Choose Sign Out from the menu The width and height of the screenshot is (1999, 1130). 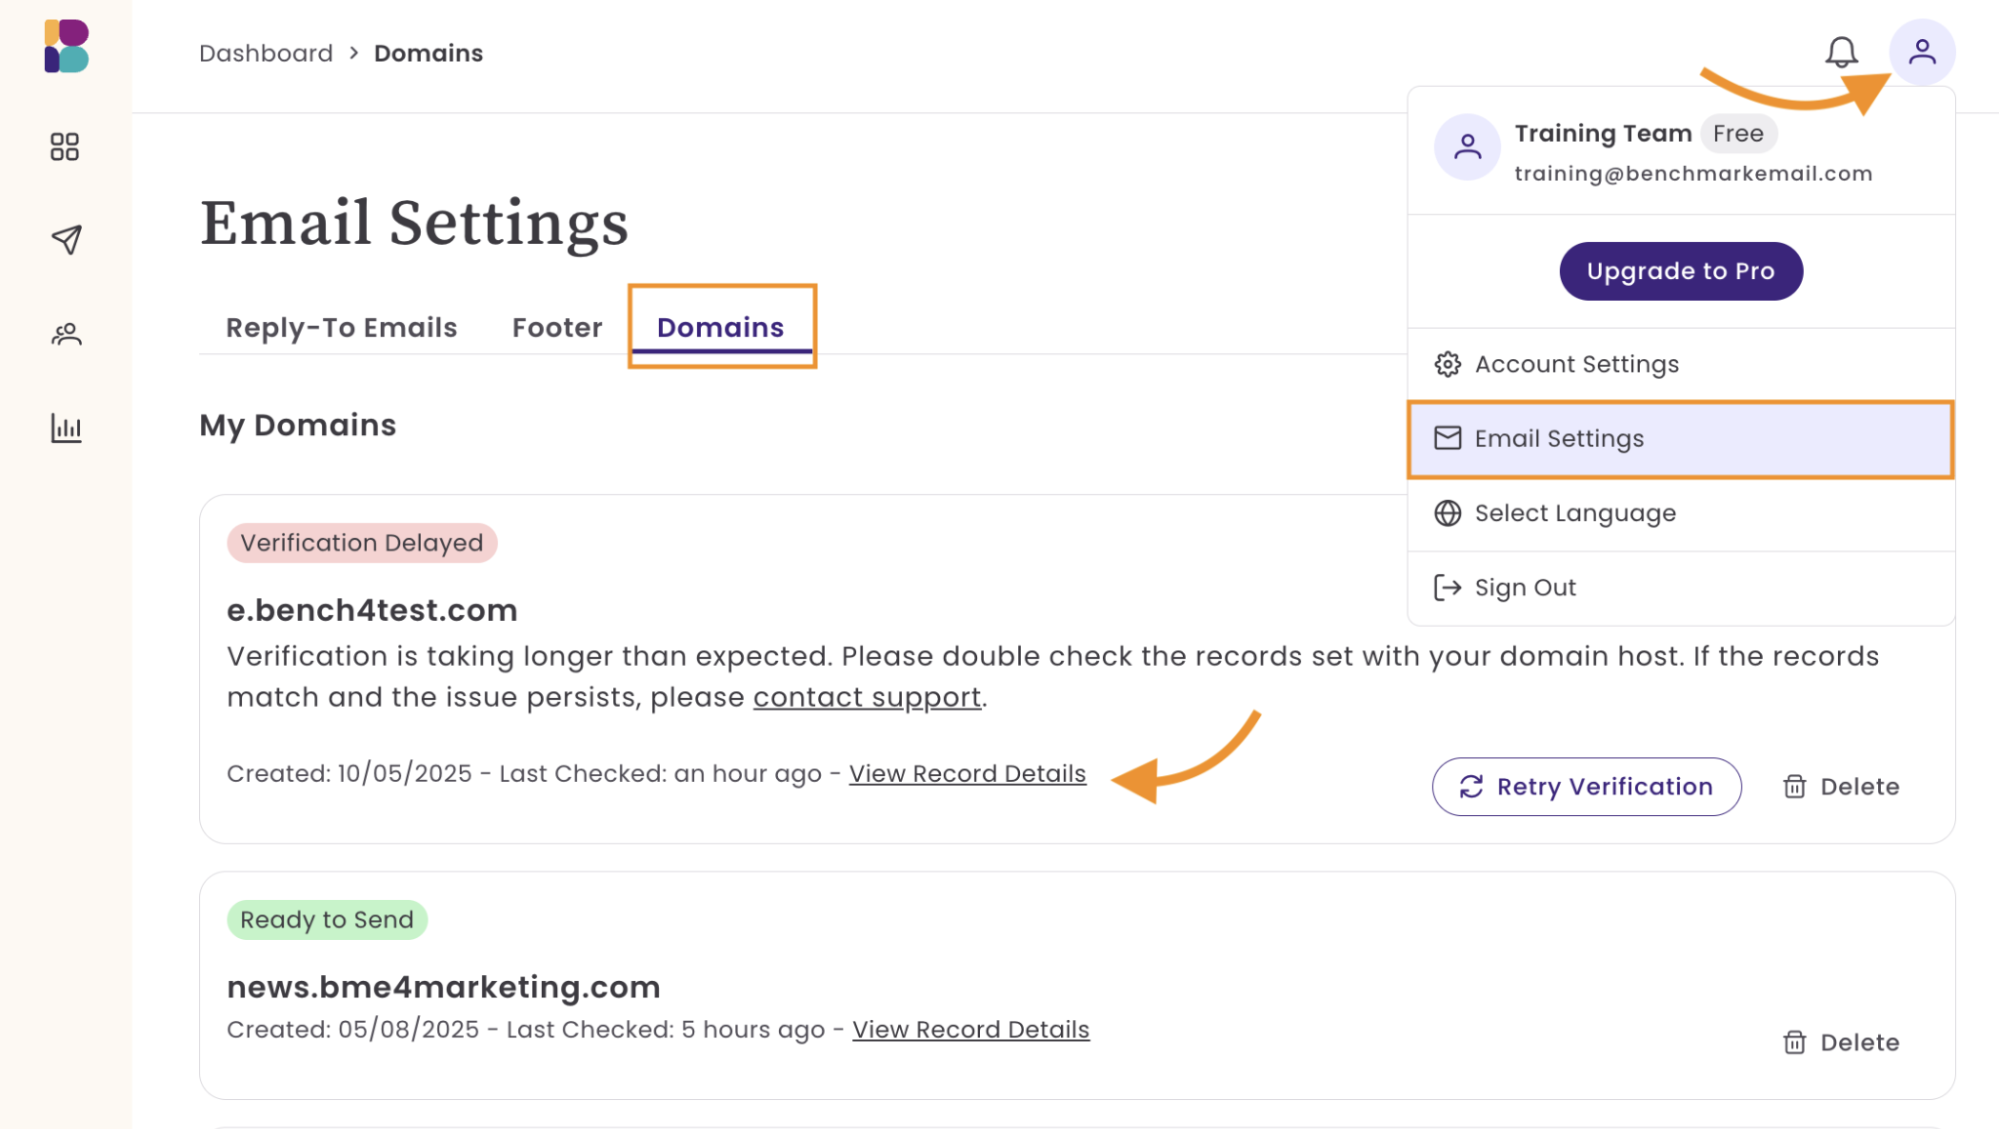click(x=1524, y=587)
